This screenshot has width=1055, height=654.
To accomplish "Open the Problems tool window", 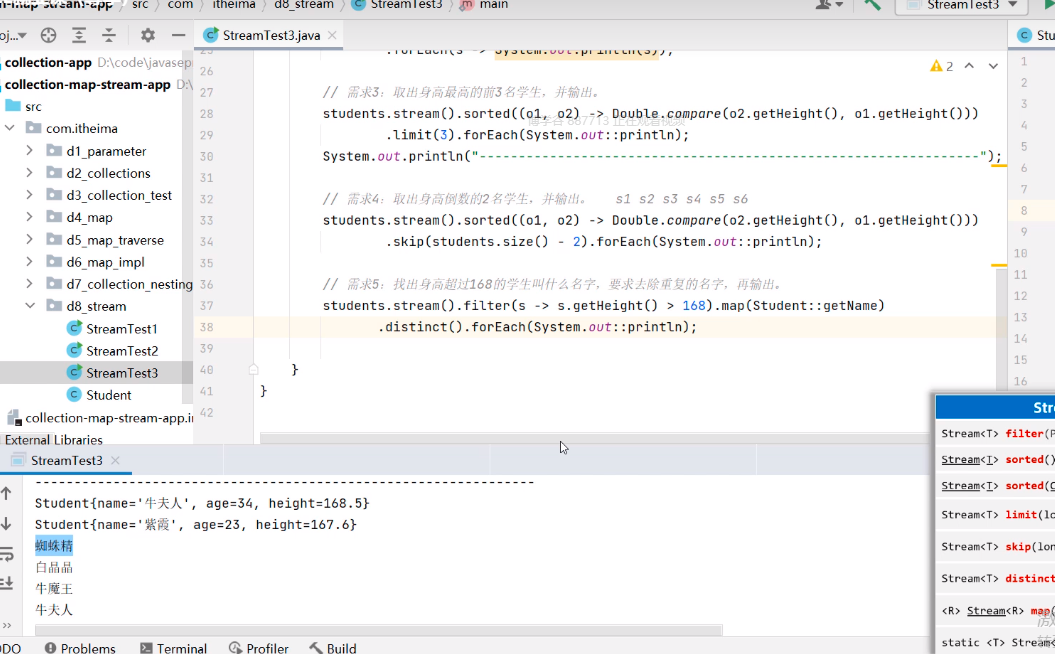I will 80,648.
